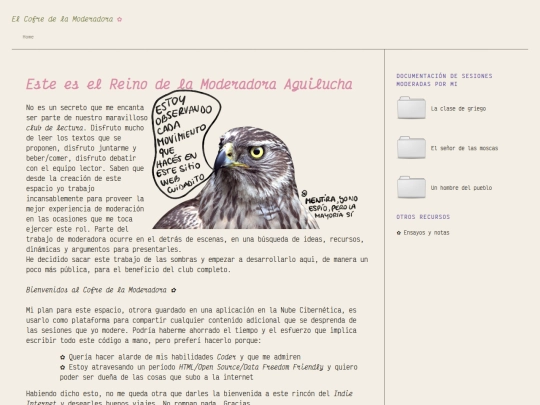Screen dimensions: 540x405
Task: Open the folder icon beside Un hombre del pueblo
Action: point(411,187)
